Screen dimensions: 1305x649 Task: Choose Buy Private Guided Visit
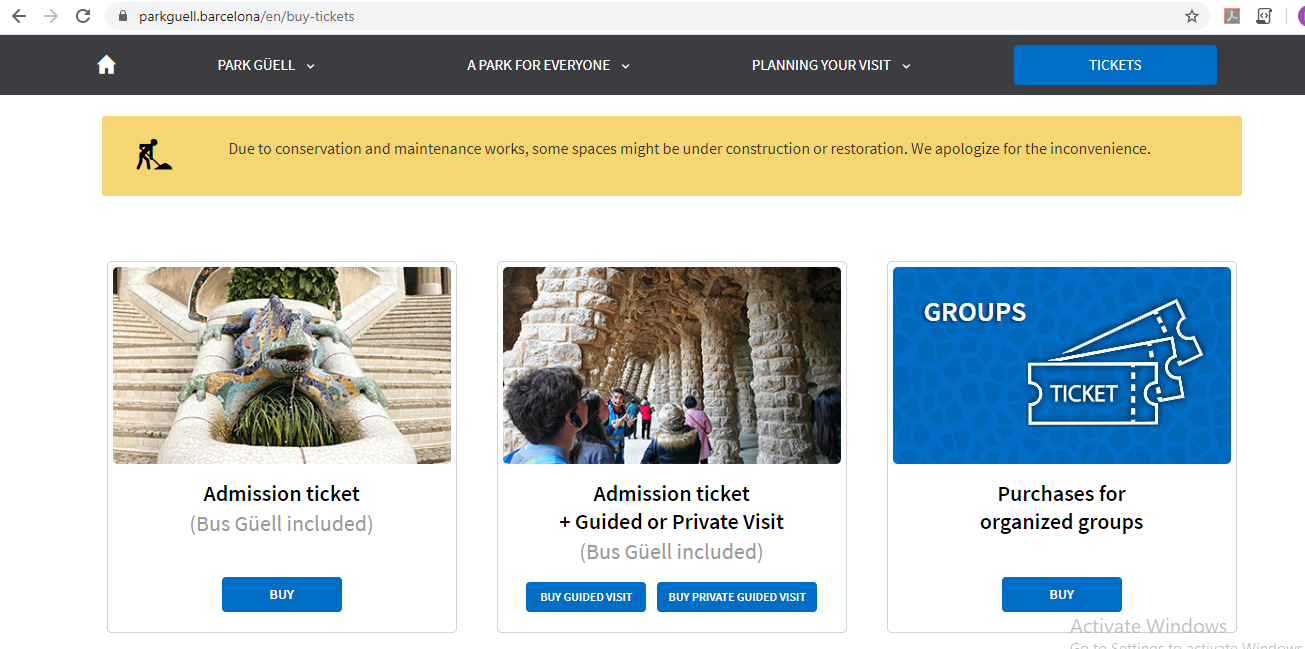[737, 597]
